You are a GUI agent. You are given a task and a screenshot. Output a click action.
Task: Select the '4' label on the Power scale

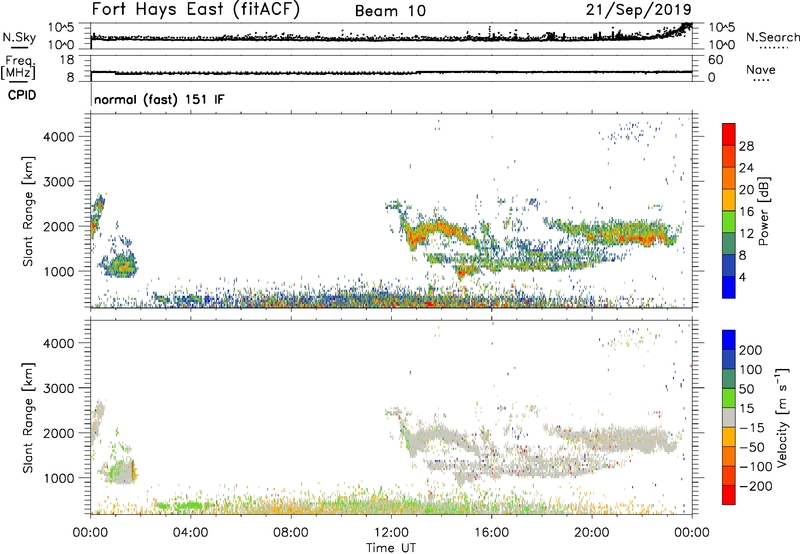(x=742, y=277)
